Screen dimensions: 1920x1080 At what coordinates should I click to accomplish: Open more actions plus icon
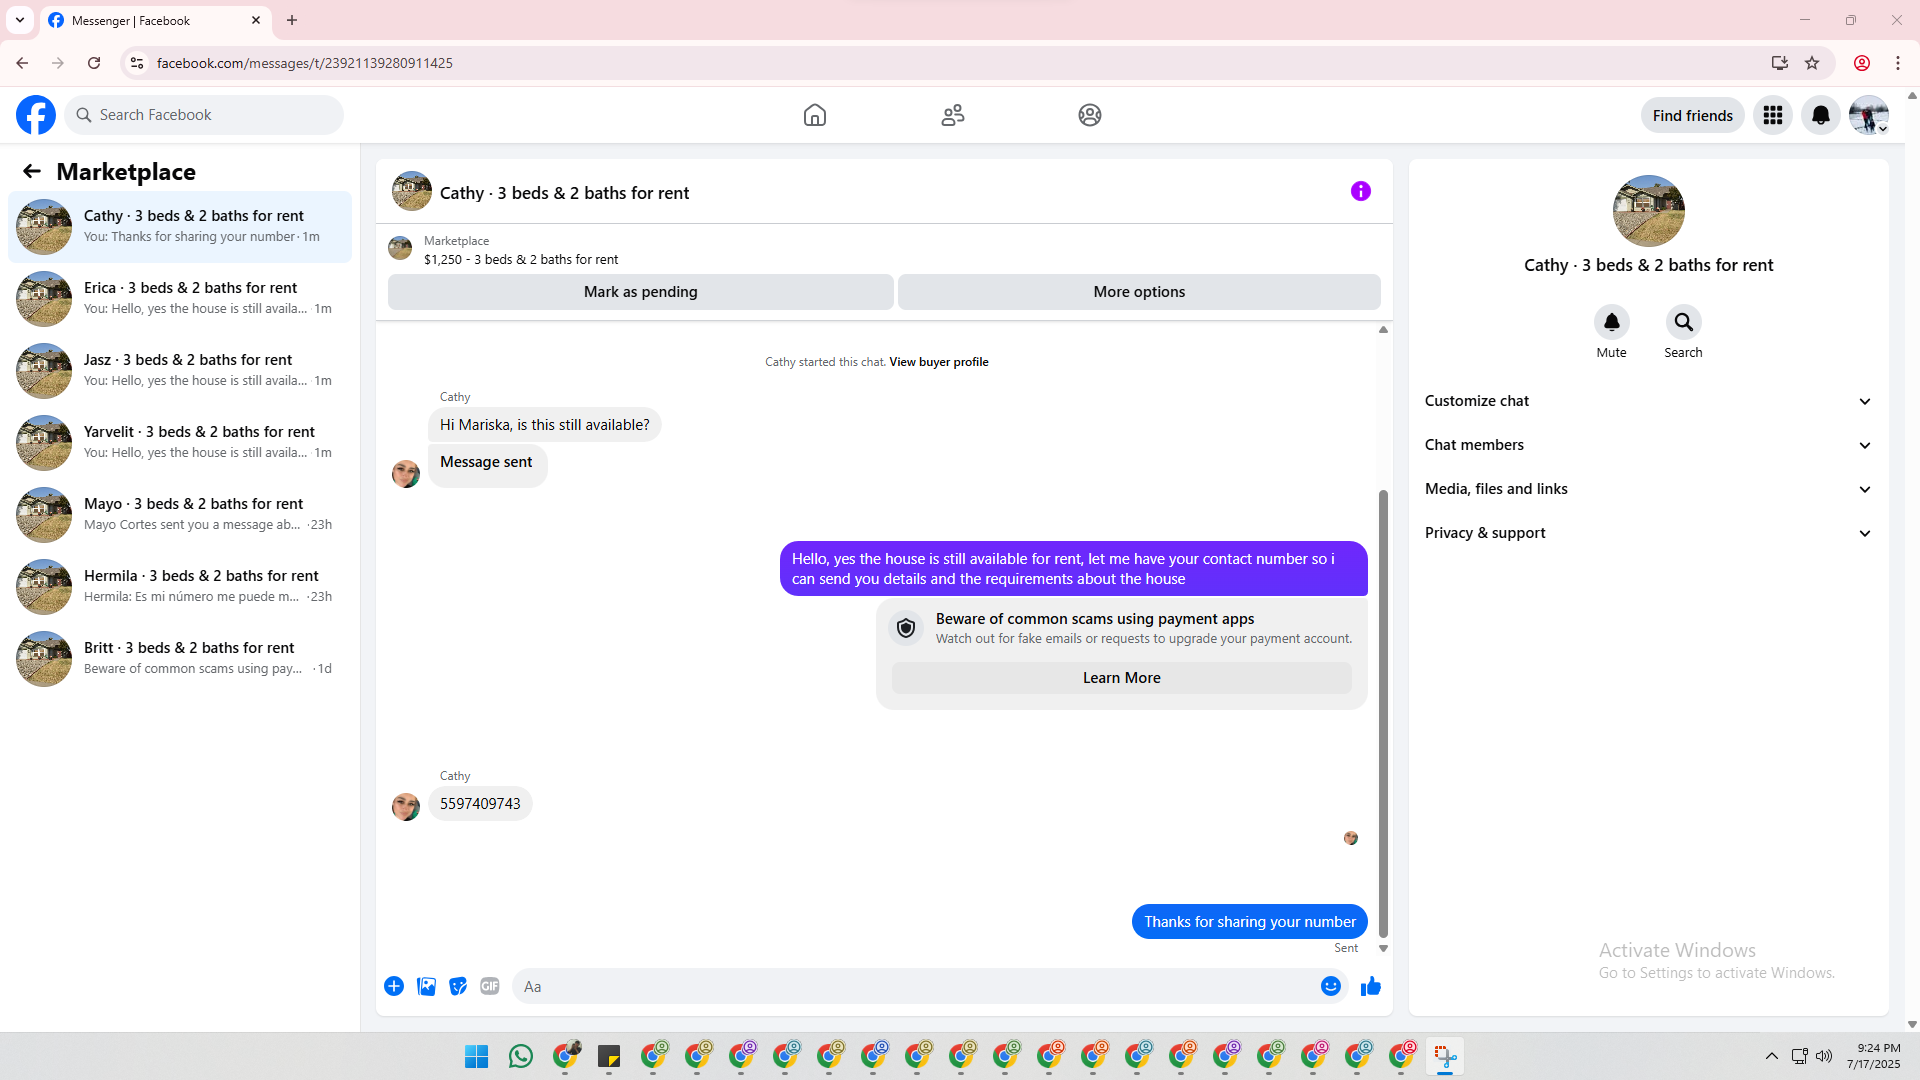coord(394,986)
